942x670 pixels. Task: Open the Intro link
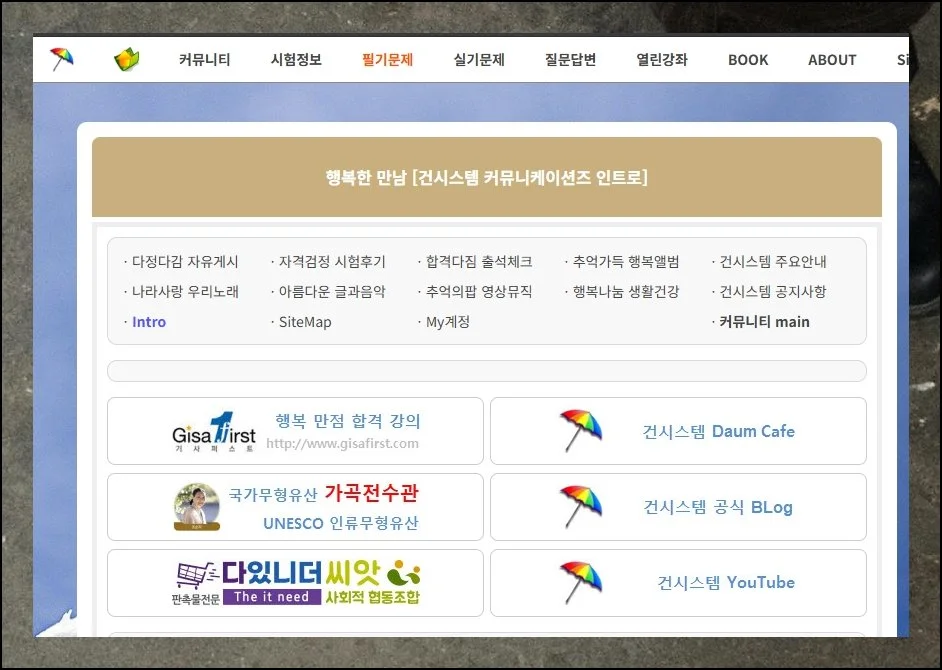click(x=147, y=322)
